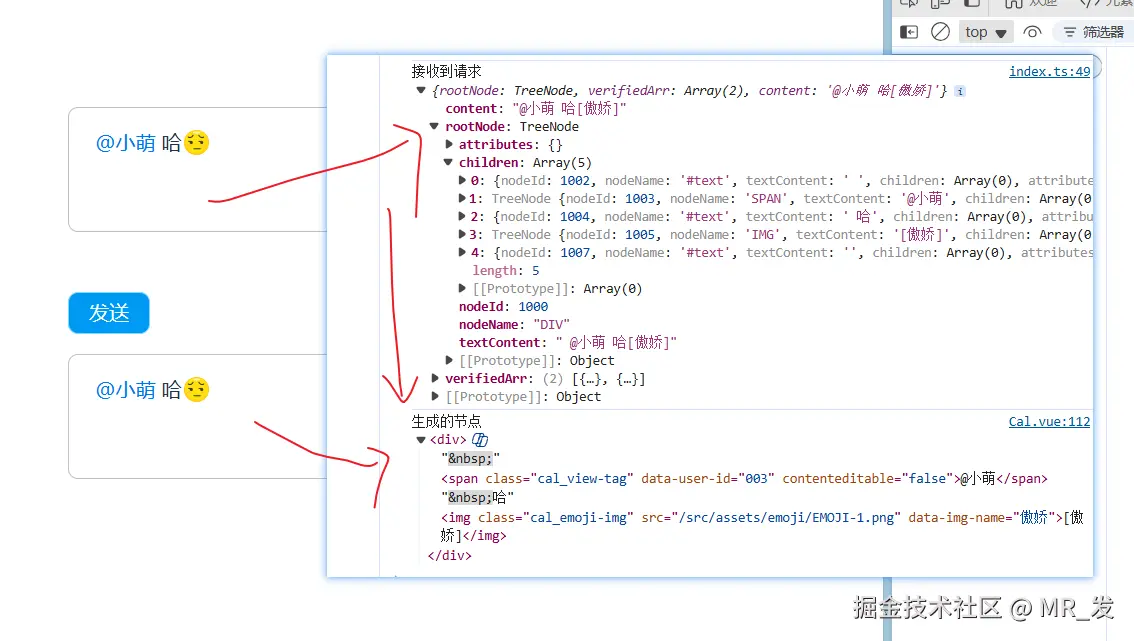Click the @小萌 mention in the top editor
This screenshot has width=1134, height=641.
(125, 143)
